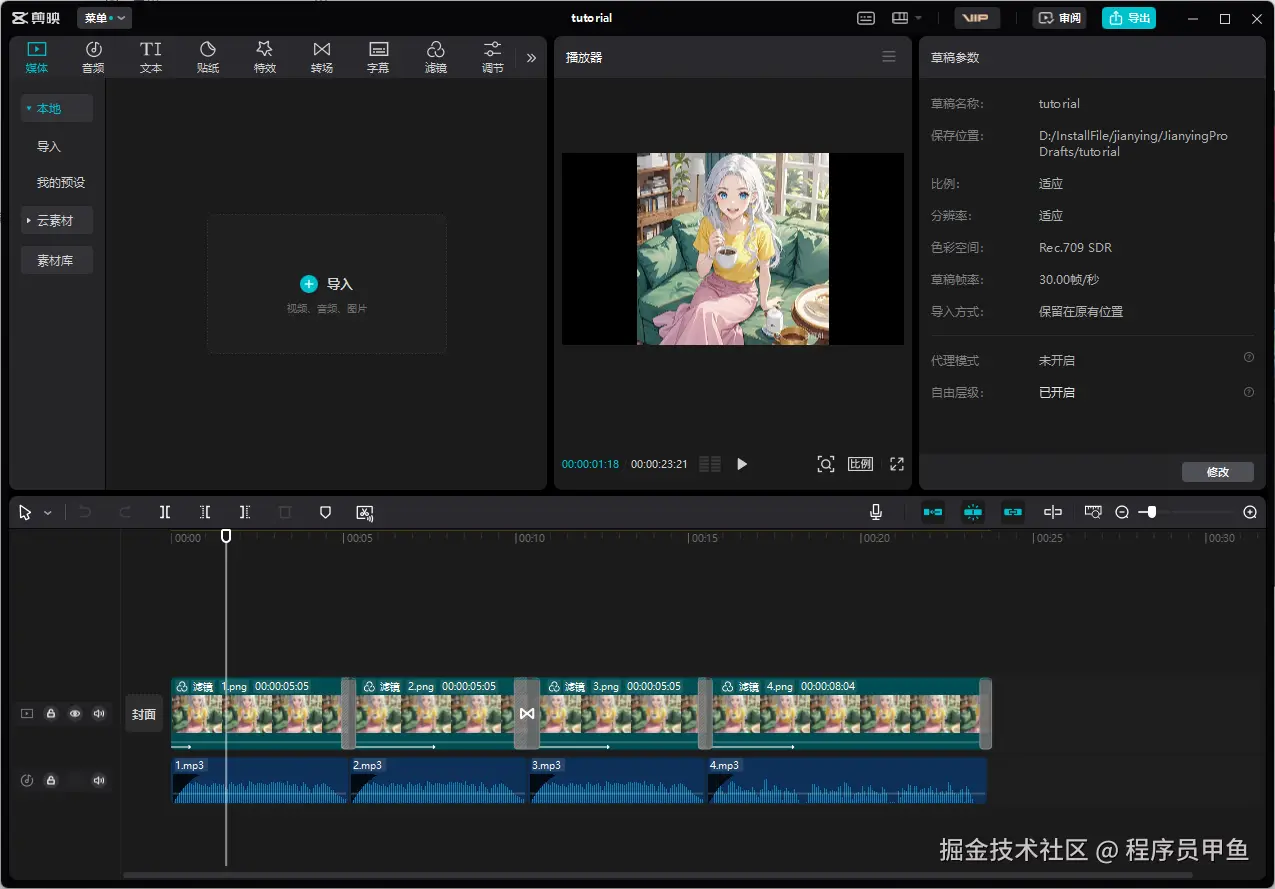The image size is (1275, 889).
Task: Switch to the 音频 tab
Action: point(93,57)
